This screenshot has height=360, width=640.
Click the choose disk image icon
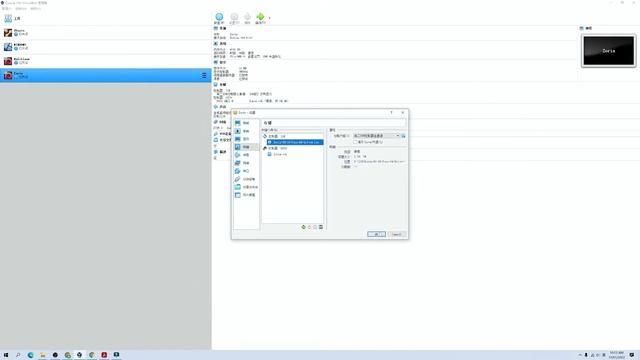coord(404,136)
